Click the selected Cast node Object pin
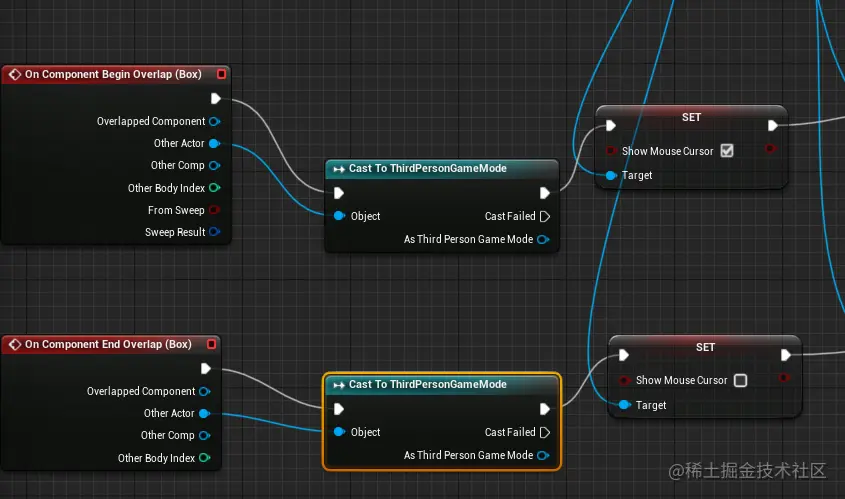This screenshot has height=499, width=845. 339,432
